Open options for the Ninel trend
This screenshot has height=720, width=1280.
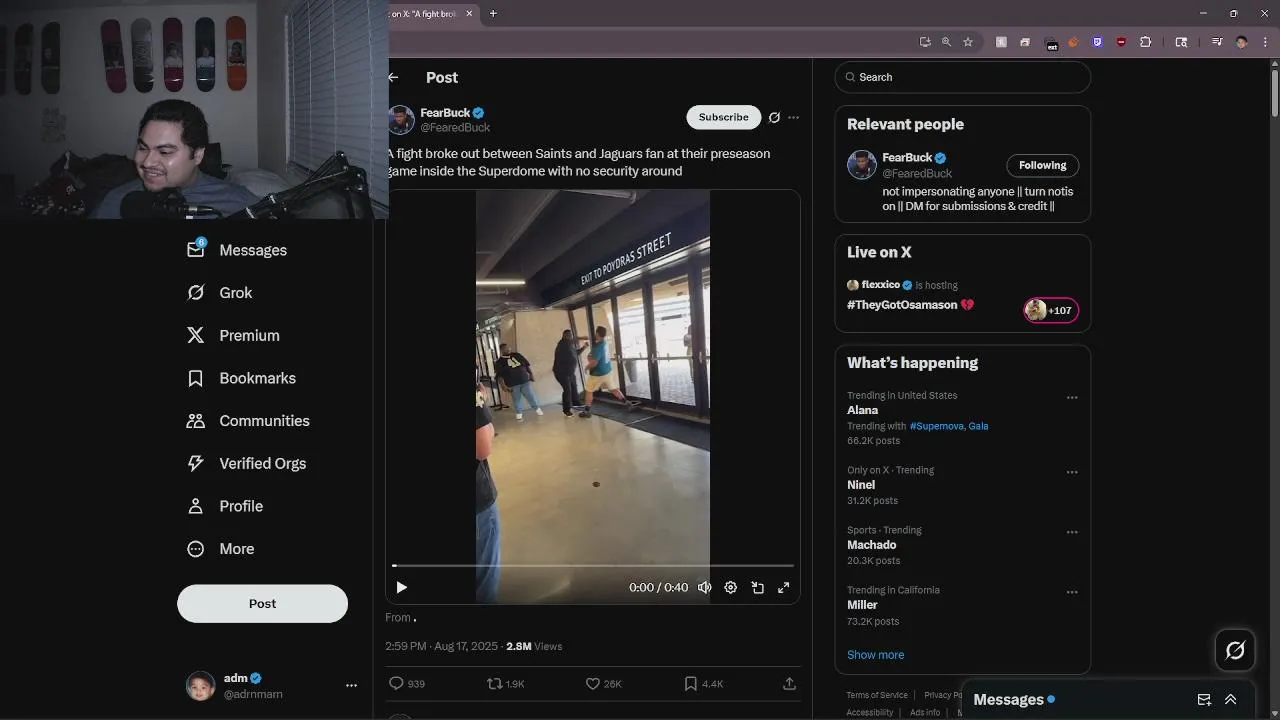tap(1072, 472)
